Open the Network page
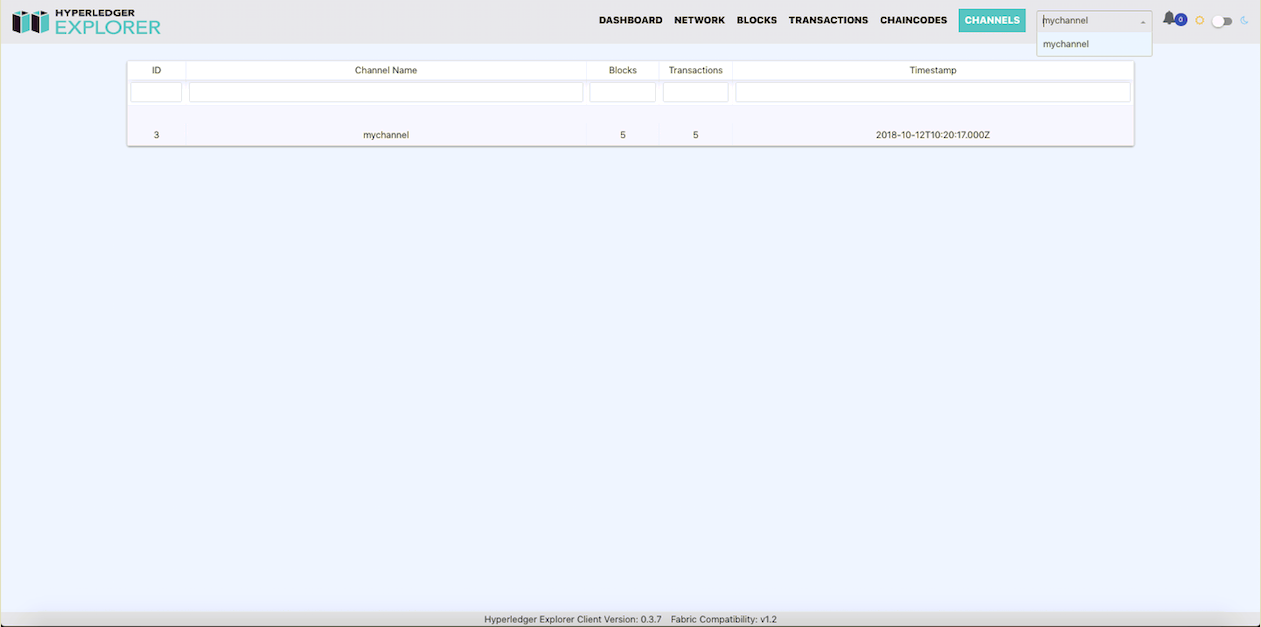Image resolution: width=1261 pixels, height=627 pixels. tap(700, 20)
